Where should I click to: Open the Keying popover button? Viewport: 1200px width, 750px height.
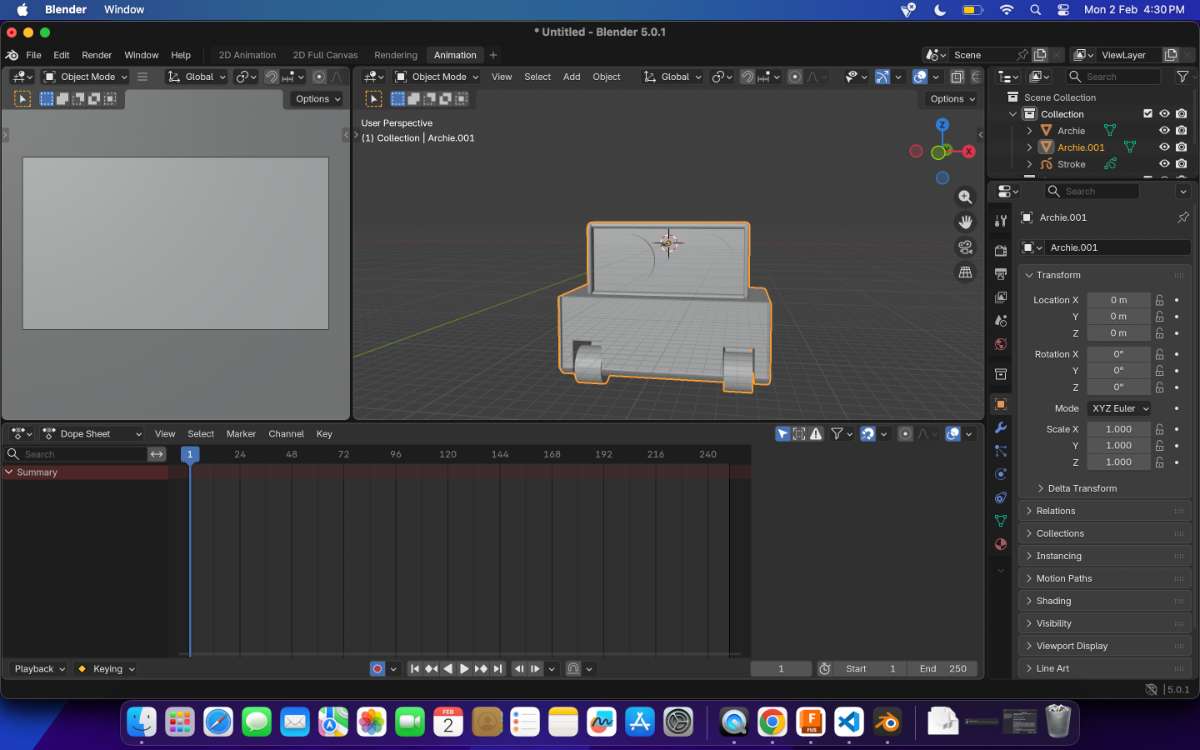(107, 669)
